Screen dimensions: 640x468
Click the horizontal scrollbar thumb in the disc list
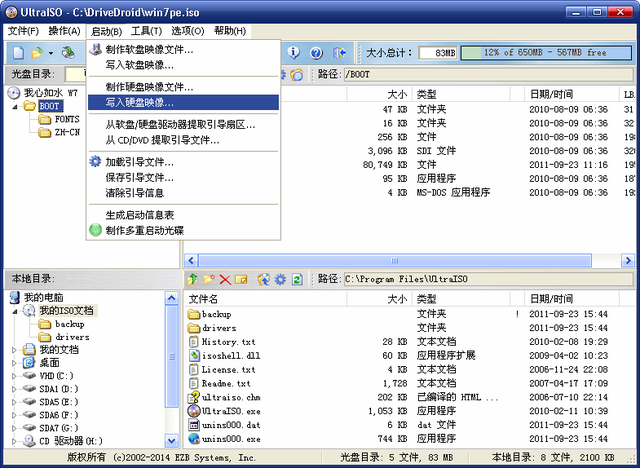[x=394, y=260]
